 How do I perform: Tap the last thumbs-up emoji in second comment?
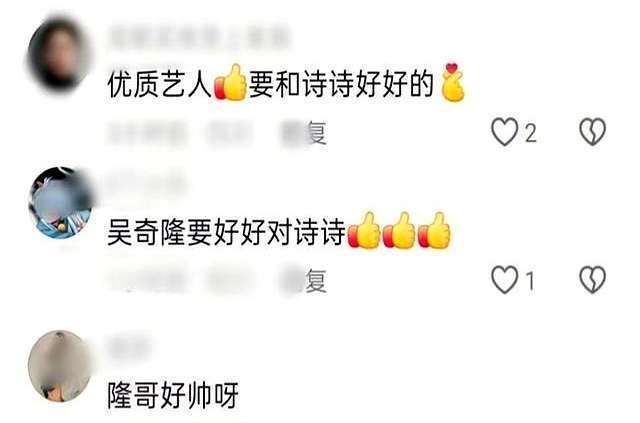pyautogui.click(x=434, y=231)
